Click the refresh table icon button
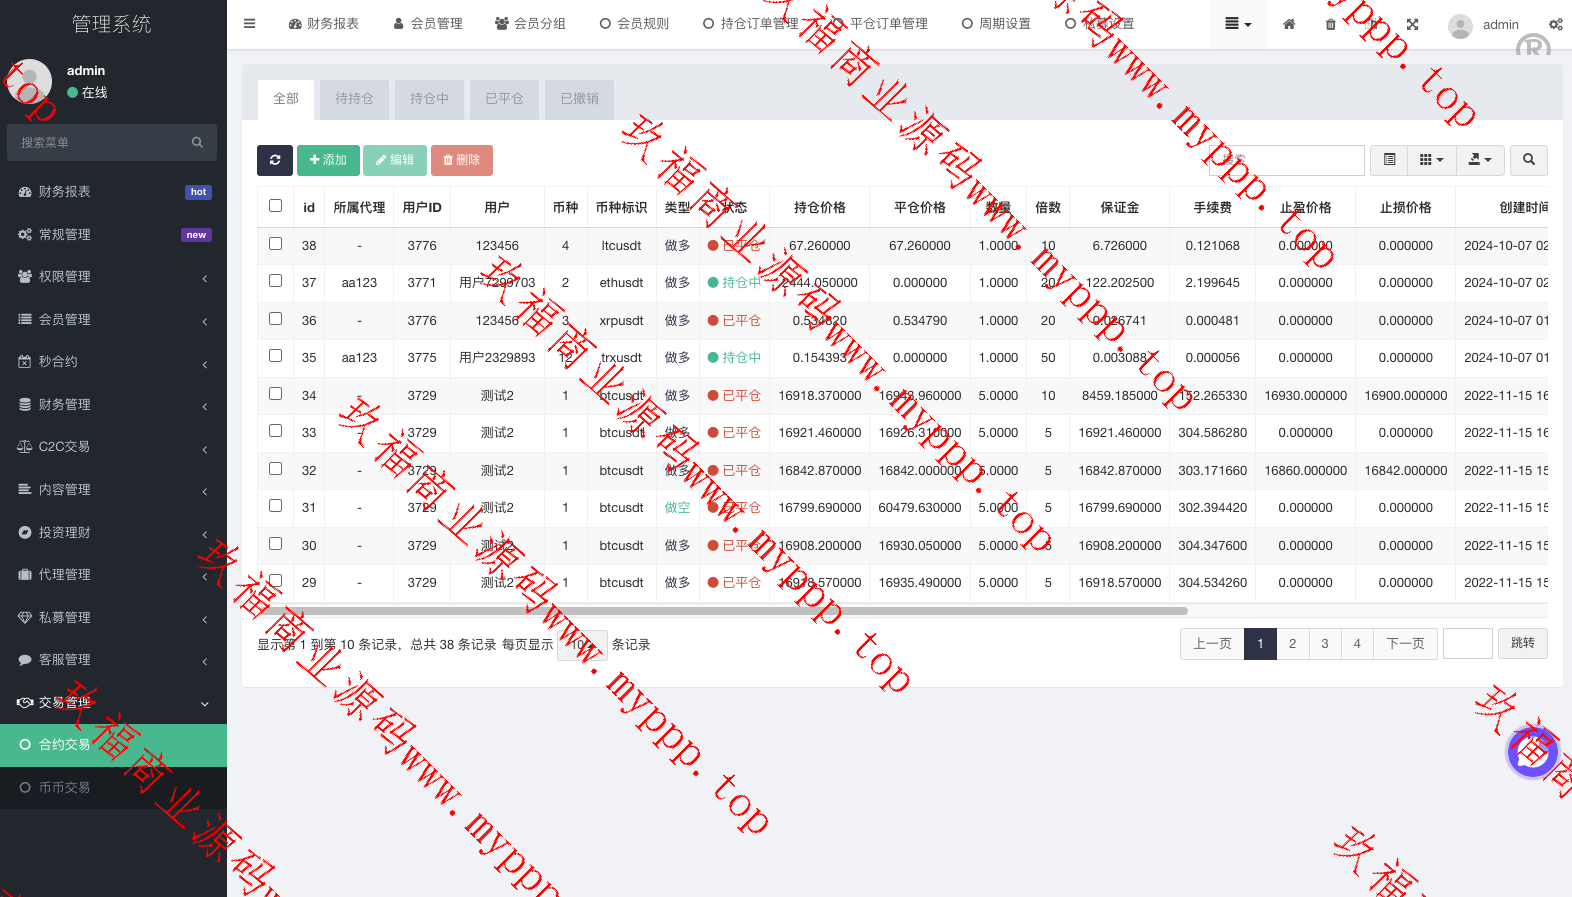The image size is (1572, 897). (274, 160)
